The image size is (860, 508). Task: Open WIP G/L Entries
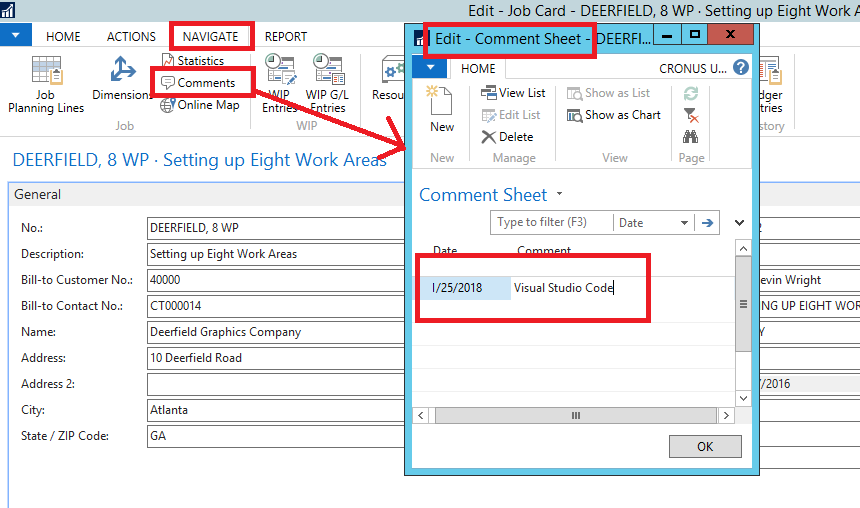[327, 84]
